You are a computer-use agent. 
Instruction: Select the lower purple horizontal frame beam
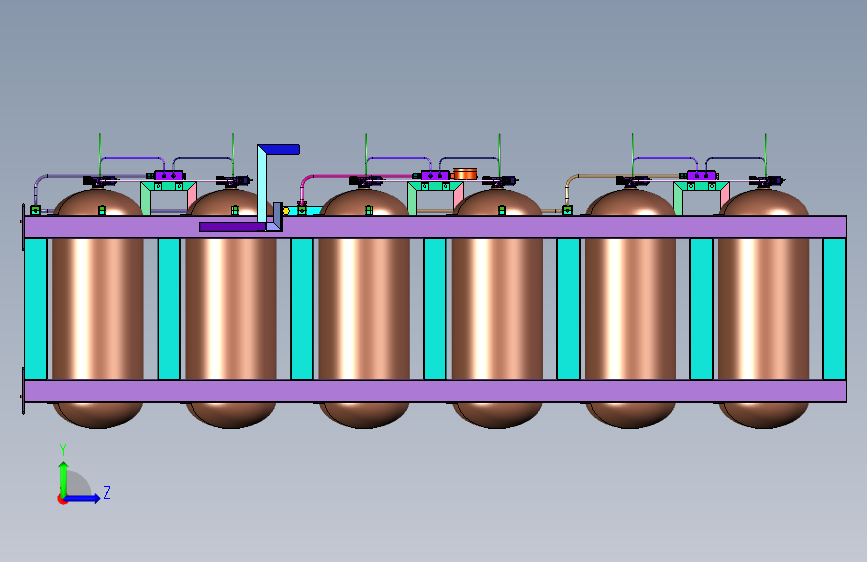pos(435,391)
